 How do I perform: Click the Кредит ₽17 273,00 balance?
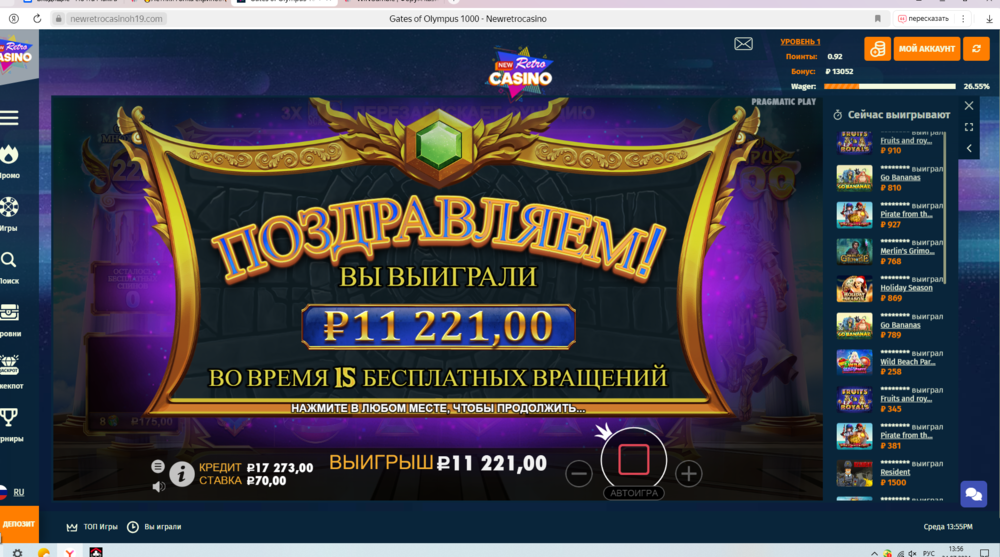click(256, 468)
